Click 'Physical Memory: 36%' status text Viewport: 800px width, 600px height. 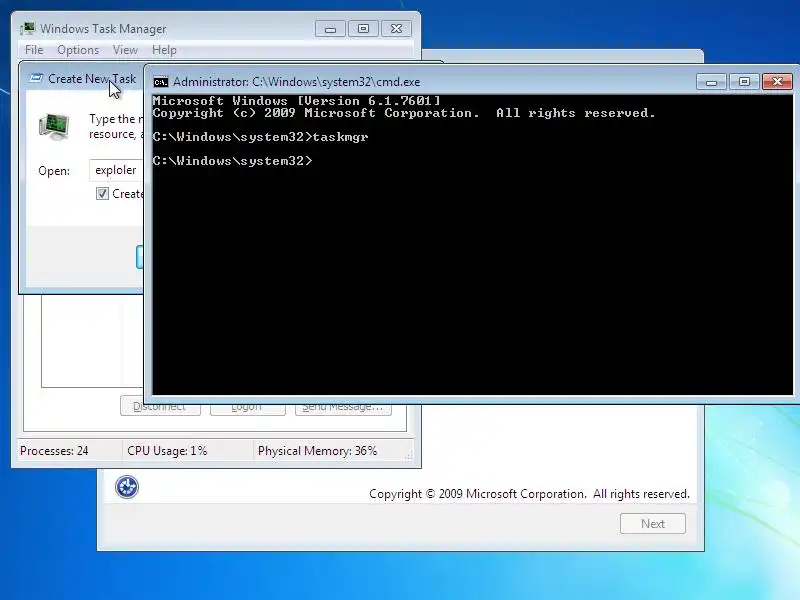point(317,451)
